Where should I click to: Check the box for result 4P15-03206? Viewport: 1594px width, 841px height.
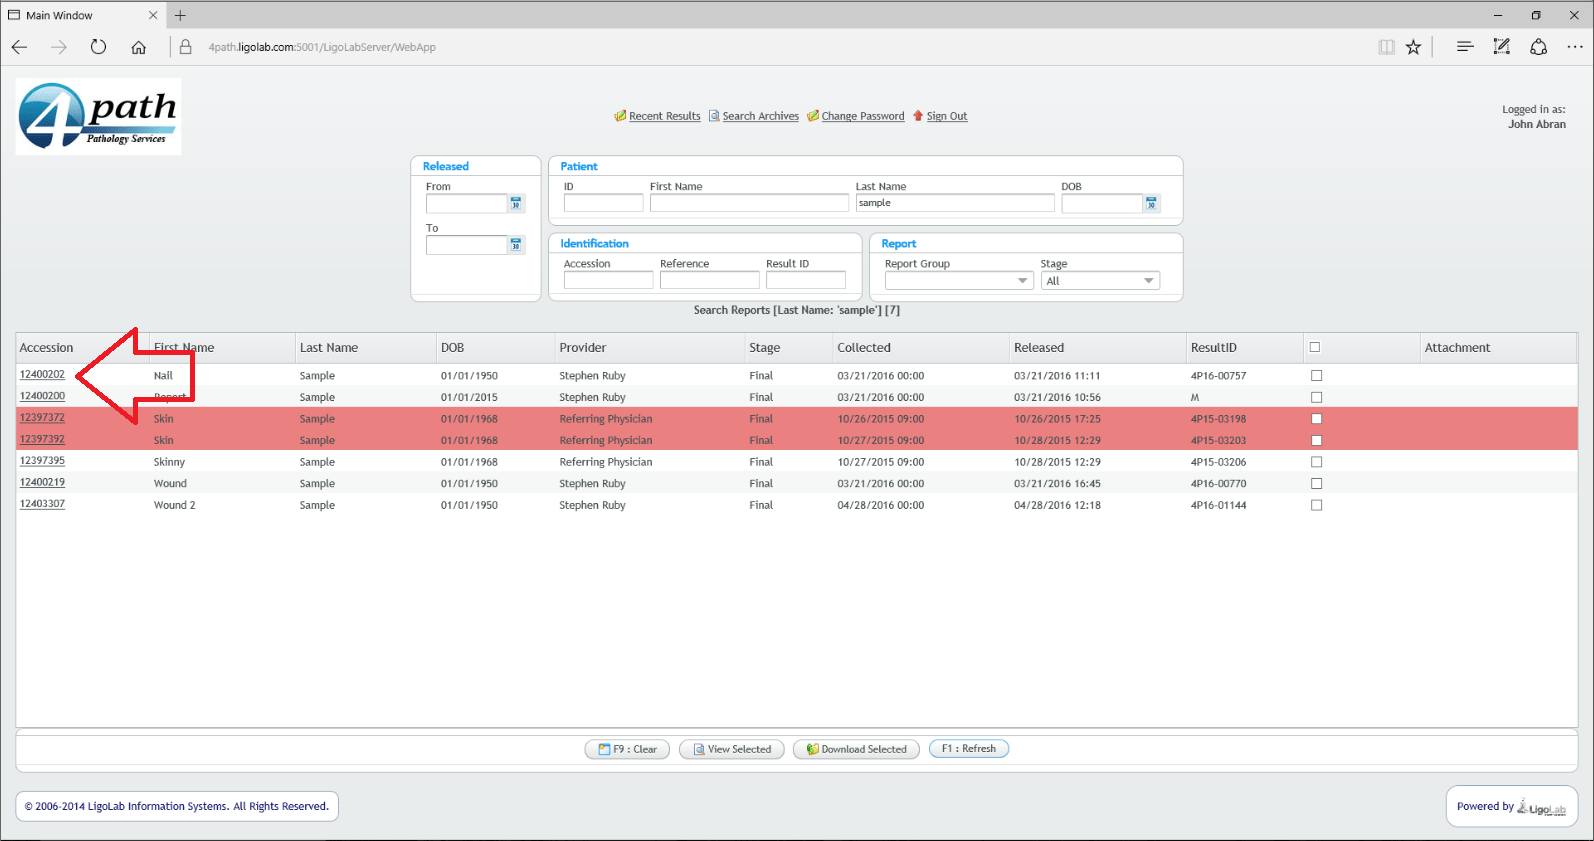pos(1316,462)
